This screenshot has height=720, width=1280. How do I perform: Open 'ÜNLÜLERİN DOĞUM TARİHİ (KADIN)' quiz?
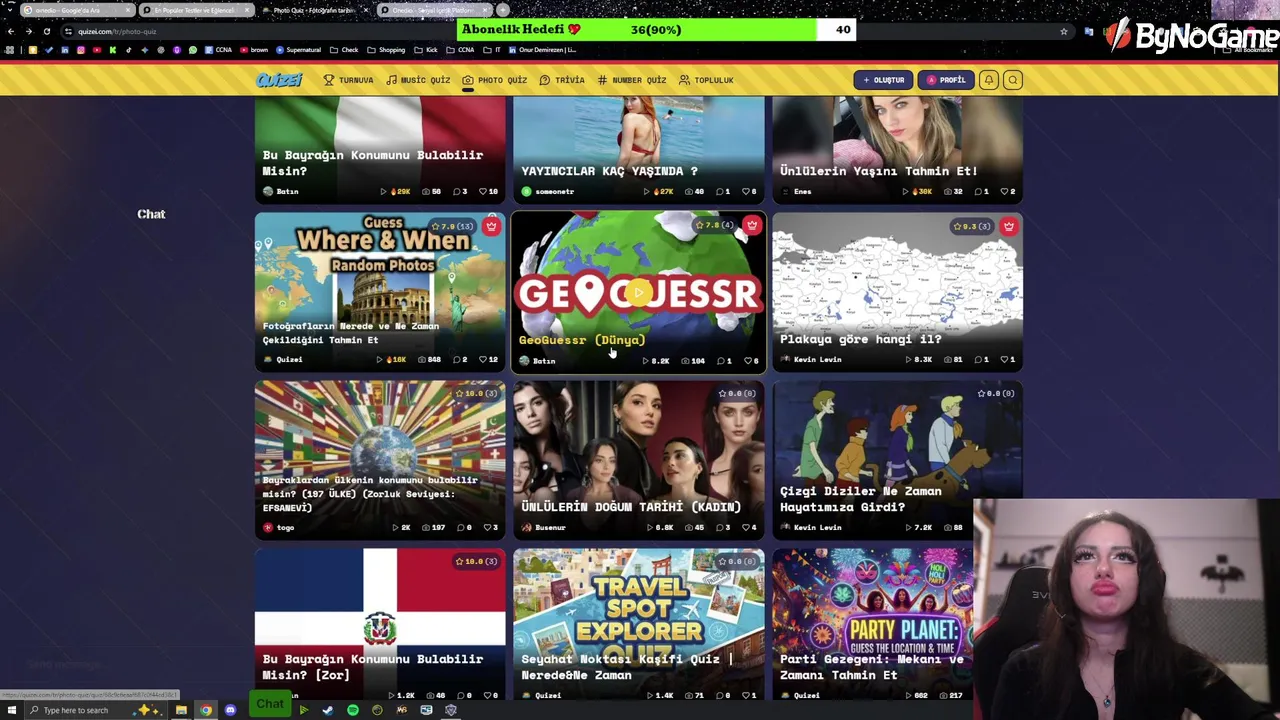pyautogui.click(x=638, y=460)
